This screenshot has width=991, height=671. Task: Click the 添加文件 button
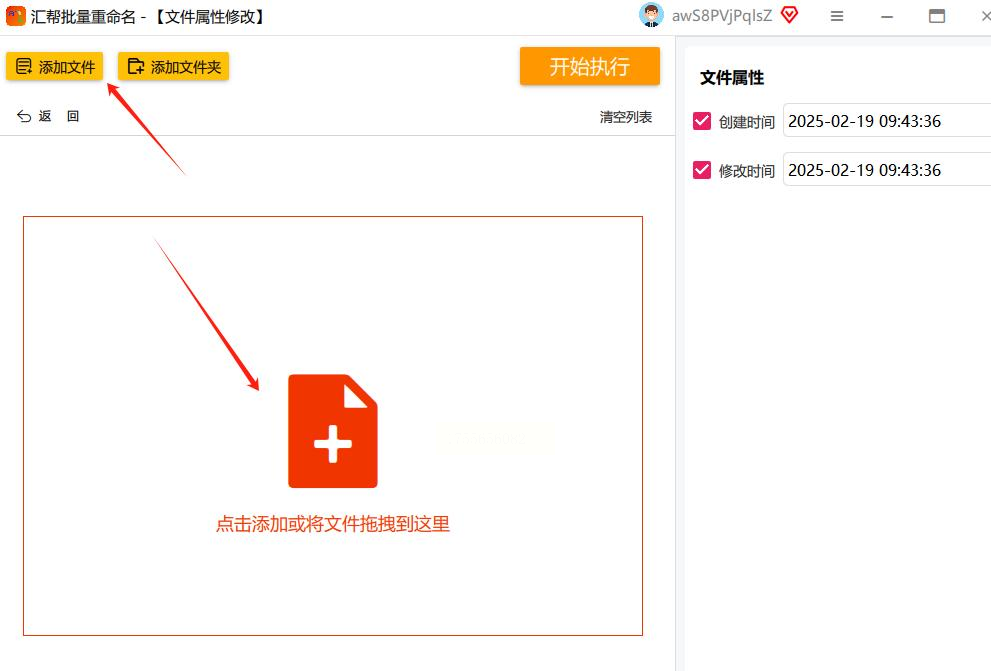[x=54, y=66]
